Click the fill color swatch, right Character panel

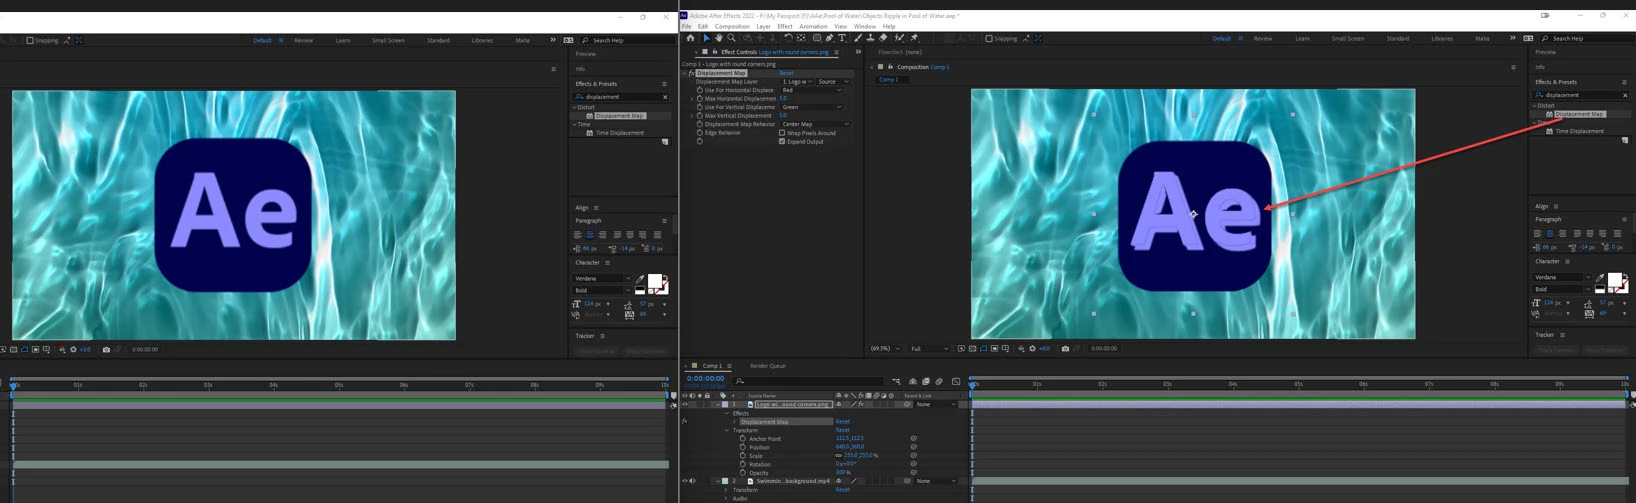1613,280
